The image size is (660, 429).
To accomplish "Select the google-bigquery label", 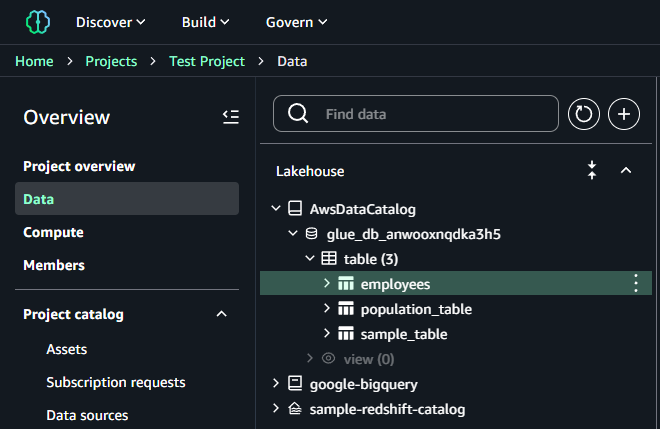I will click(364, 384).
